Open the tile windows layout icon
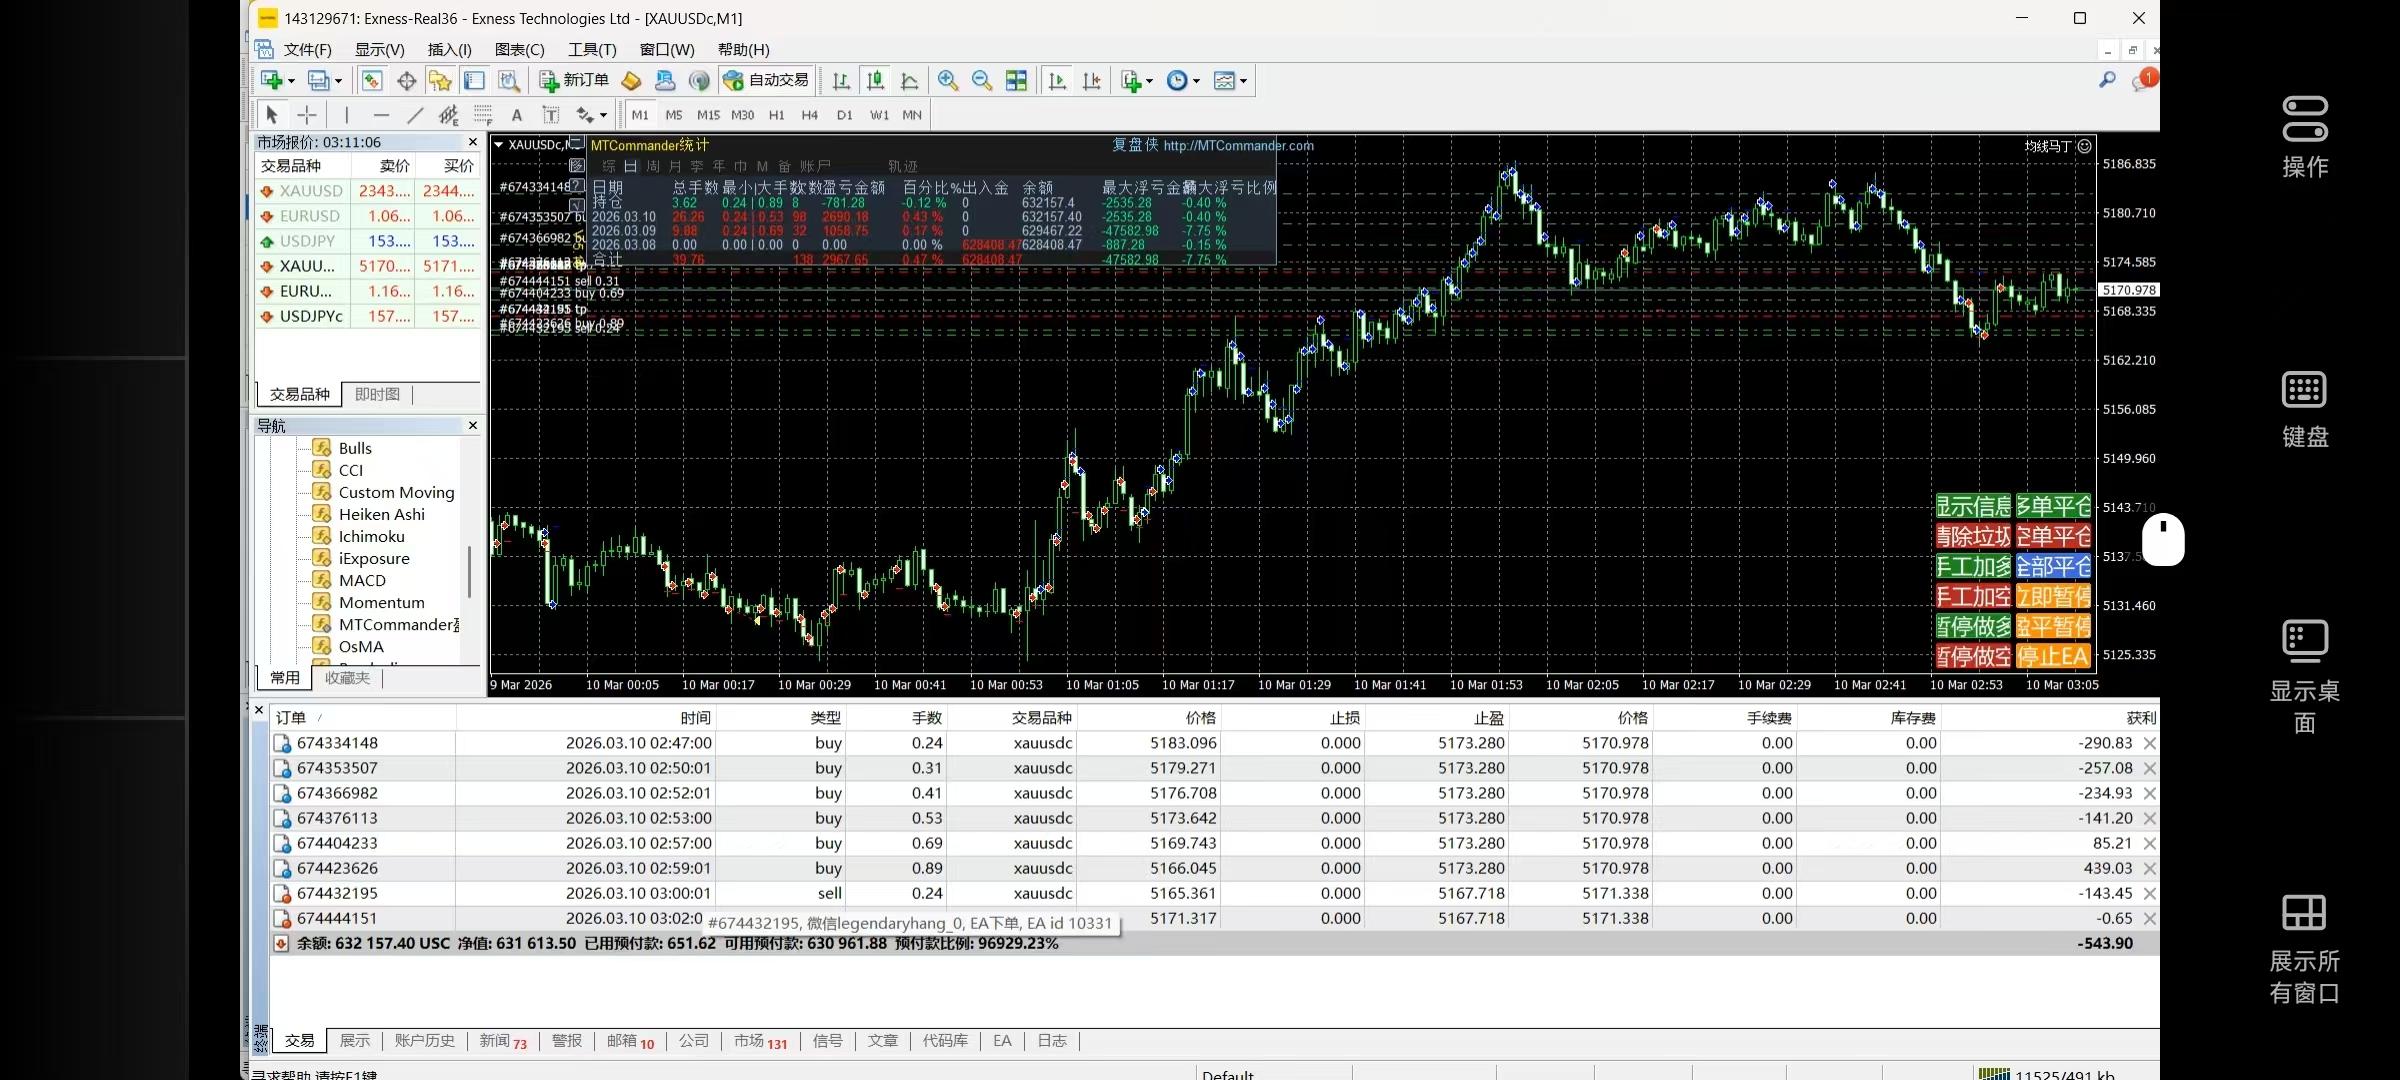2400x1080 pixels. (1016, 81)
